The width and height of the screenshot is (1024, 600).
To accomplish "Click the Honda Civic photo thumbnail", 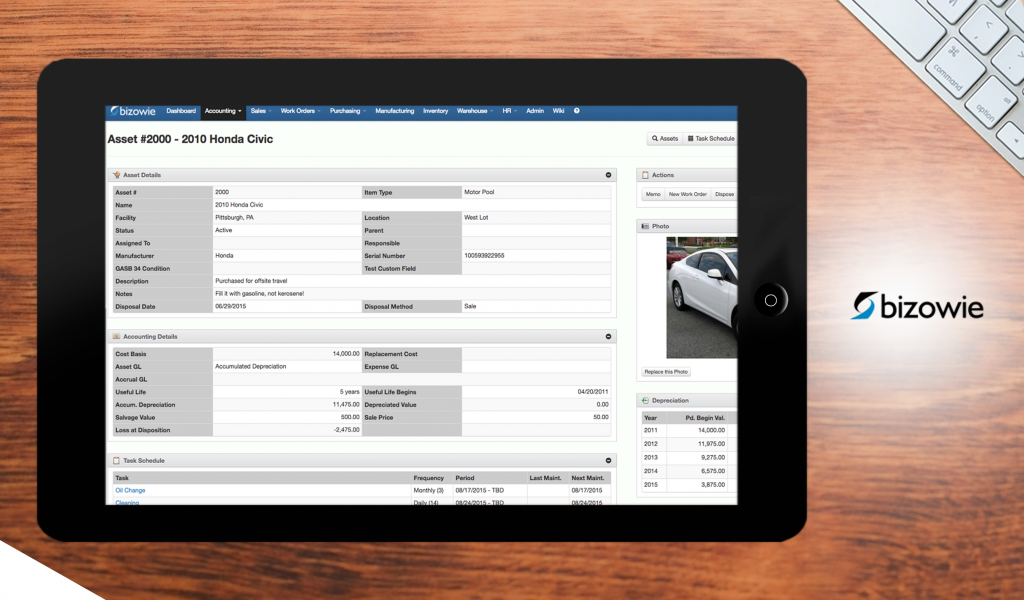I will tap(701, 297).
